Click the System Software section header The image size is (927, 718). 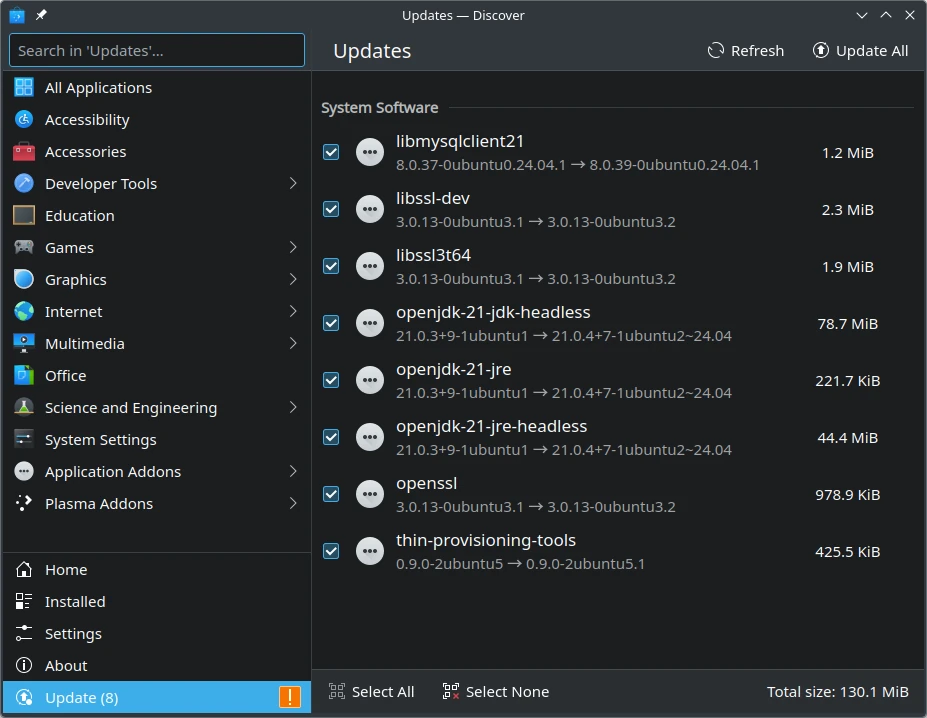coord(380,108)
